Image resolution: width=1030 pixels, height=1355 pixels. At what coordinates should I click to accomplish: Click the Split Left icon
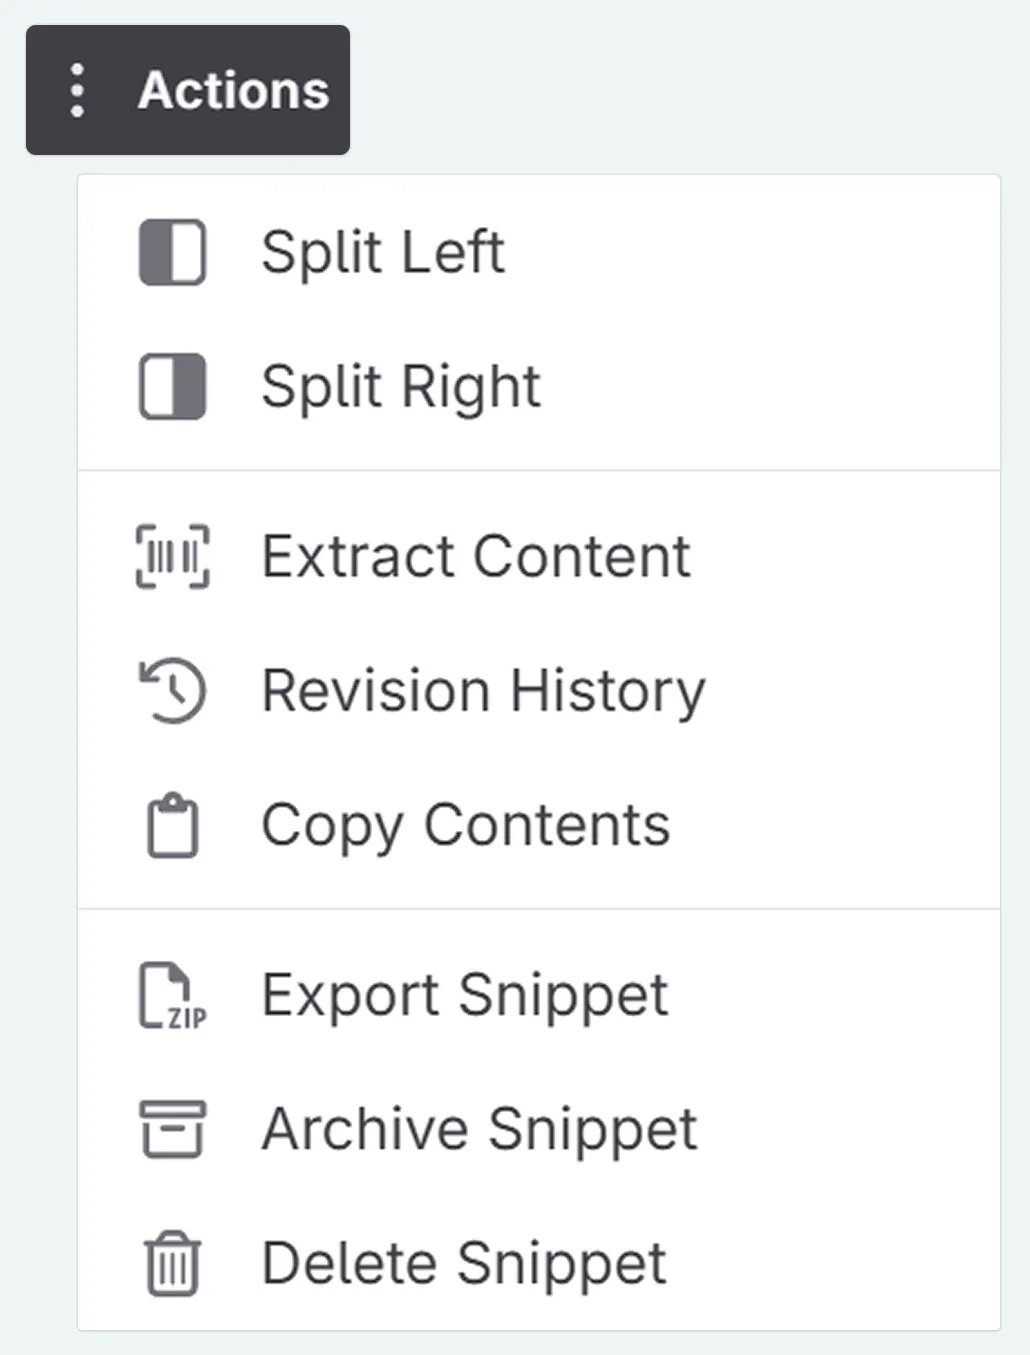pos(172,253)
